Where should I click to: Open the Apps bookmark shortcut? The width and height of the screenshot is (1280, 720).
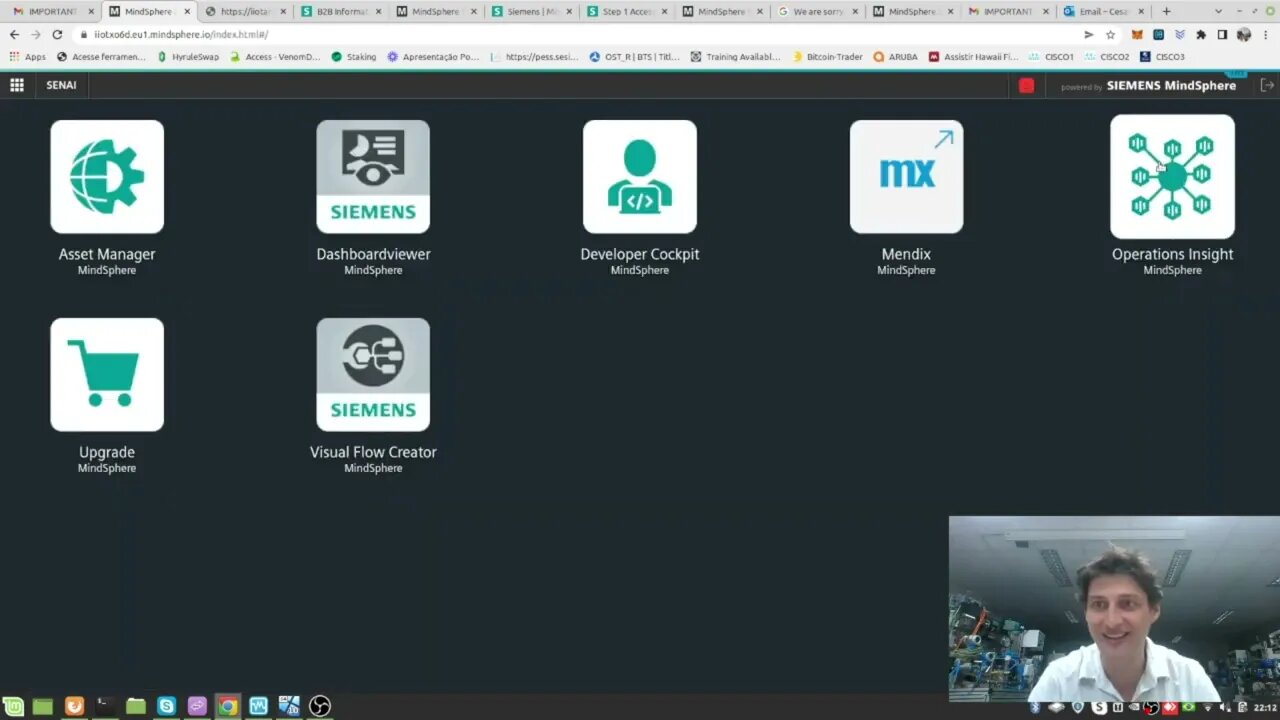(28, 57)
